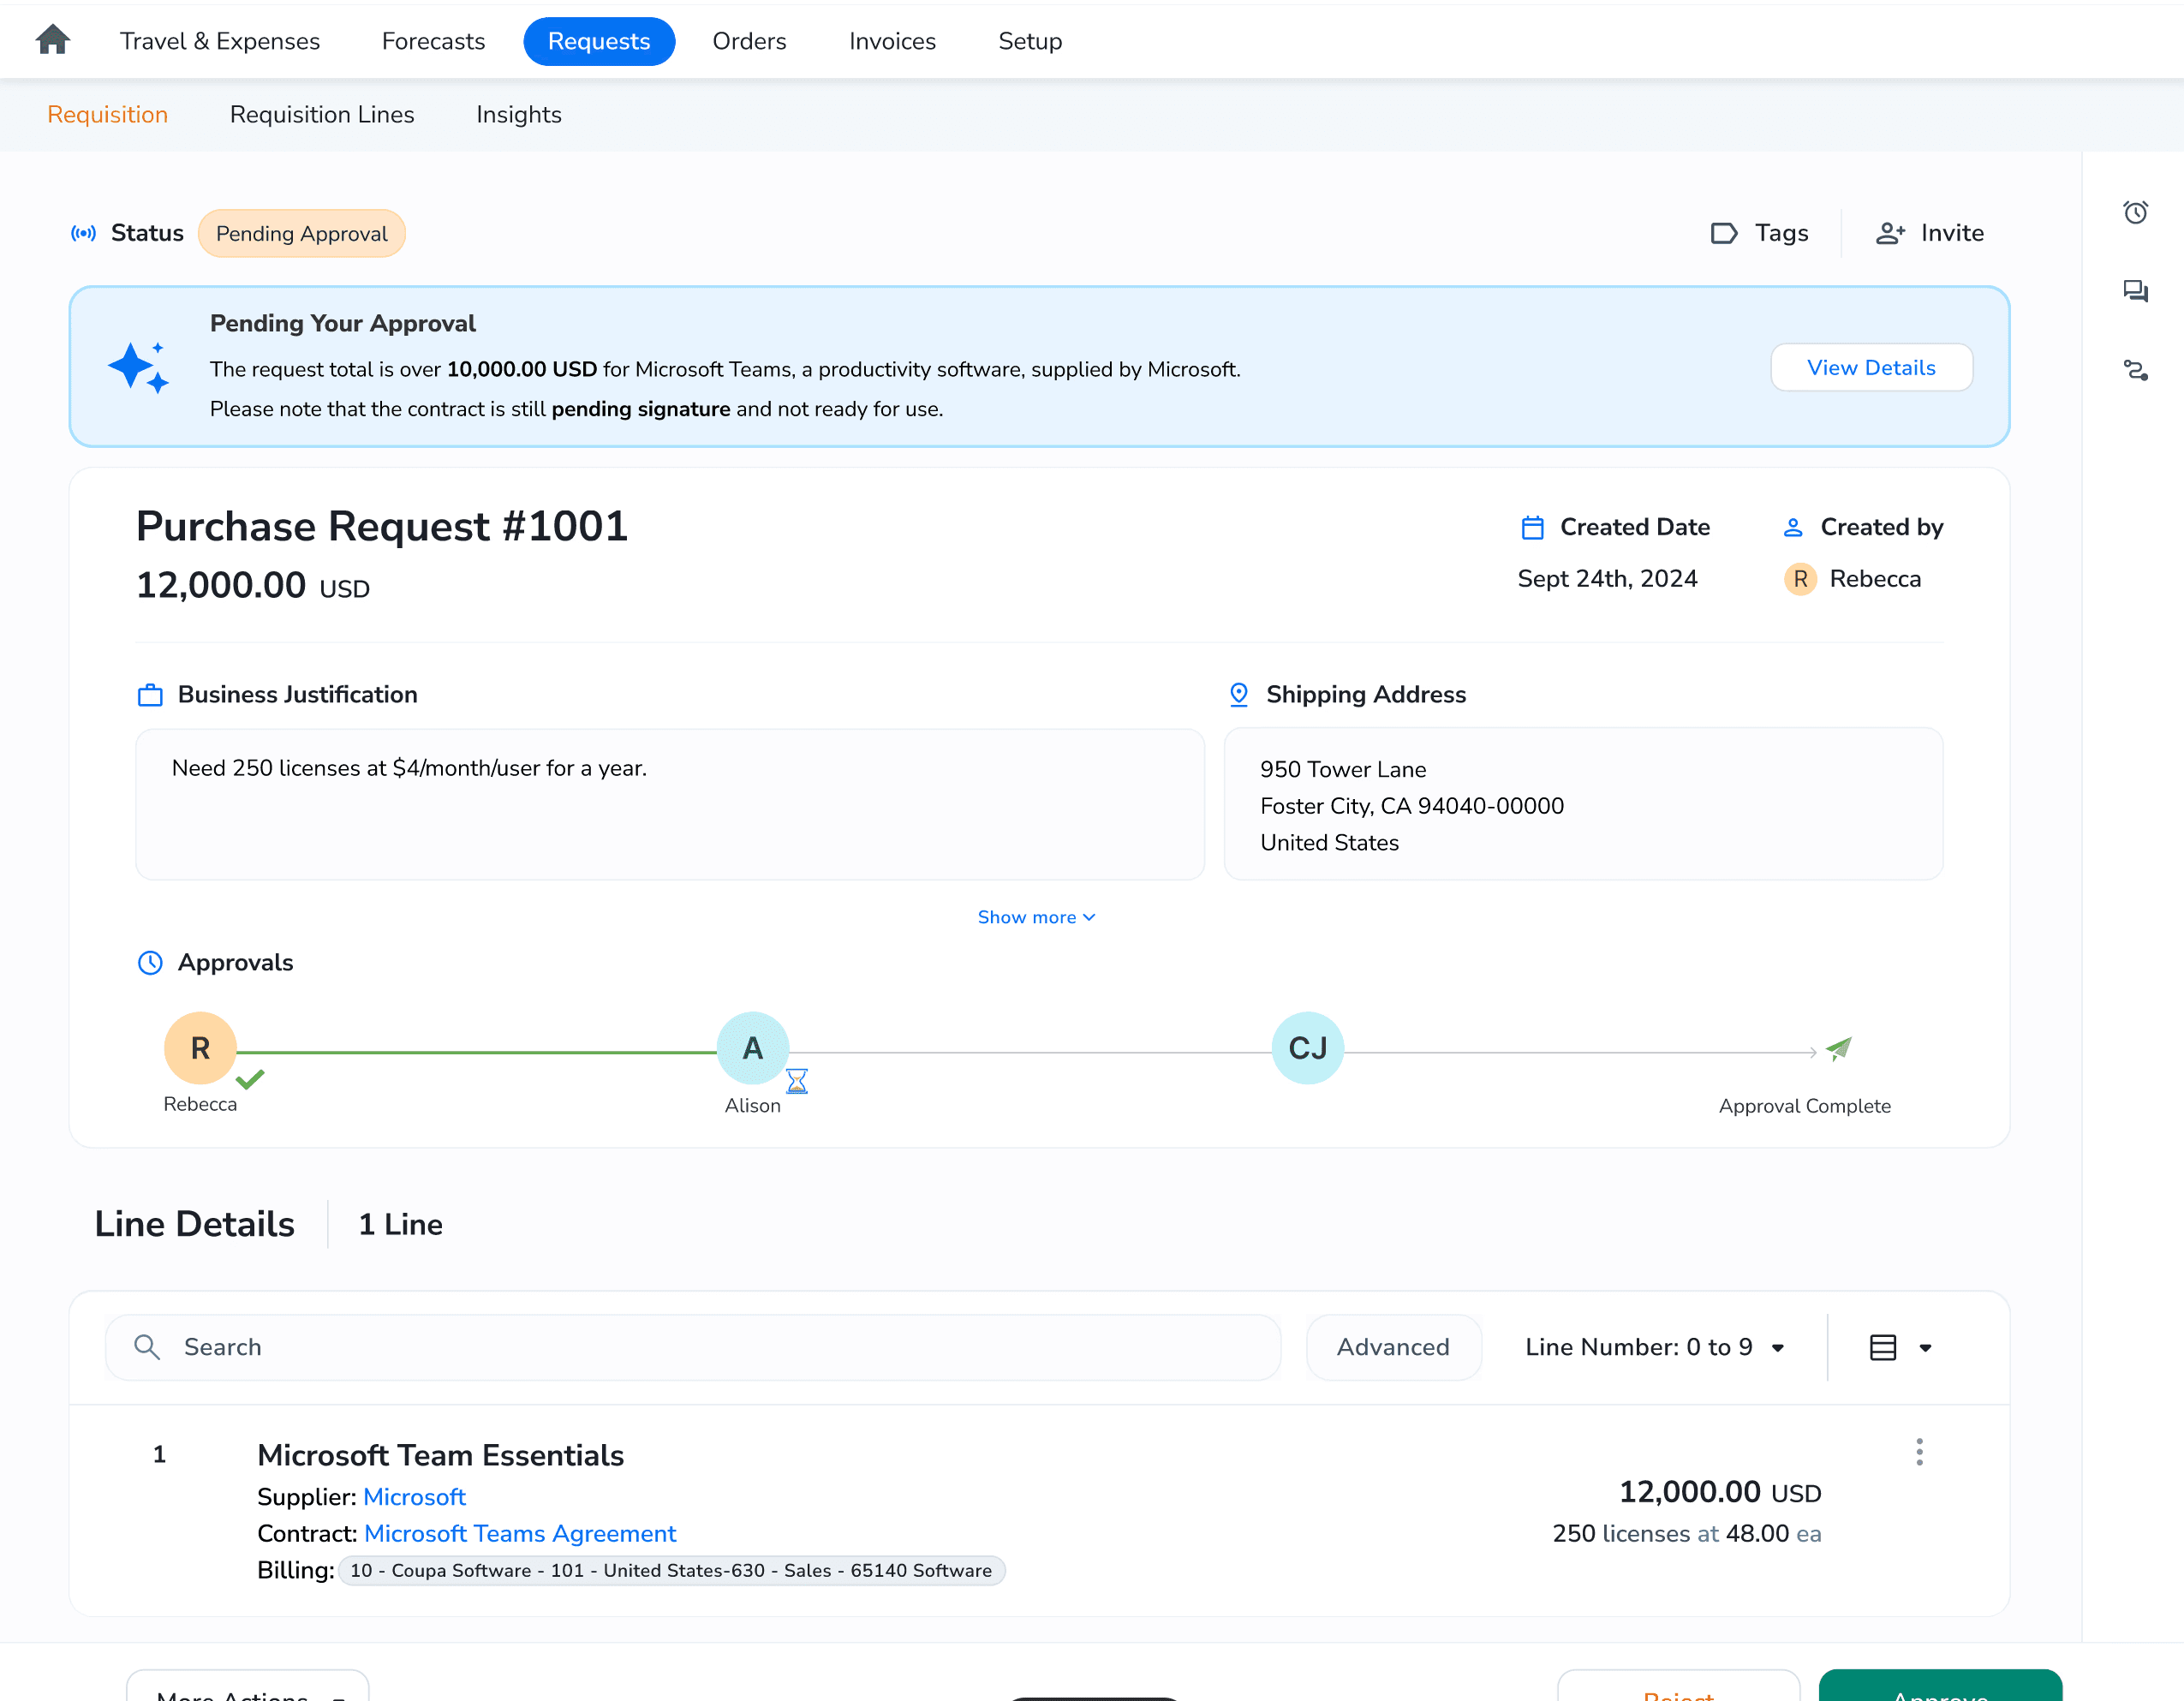Click the Invite button

tap(1930, 233)
